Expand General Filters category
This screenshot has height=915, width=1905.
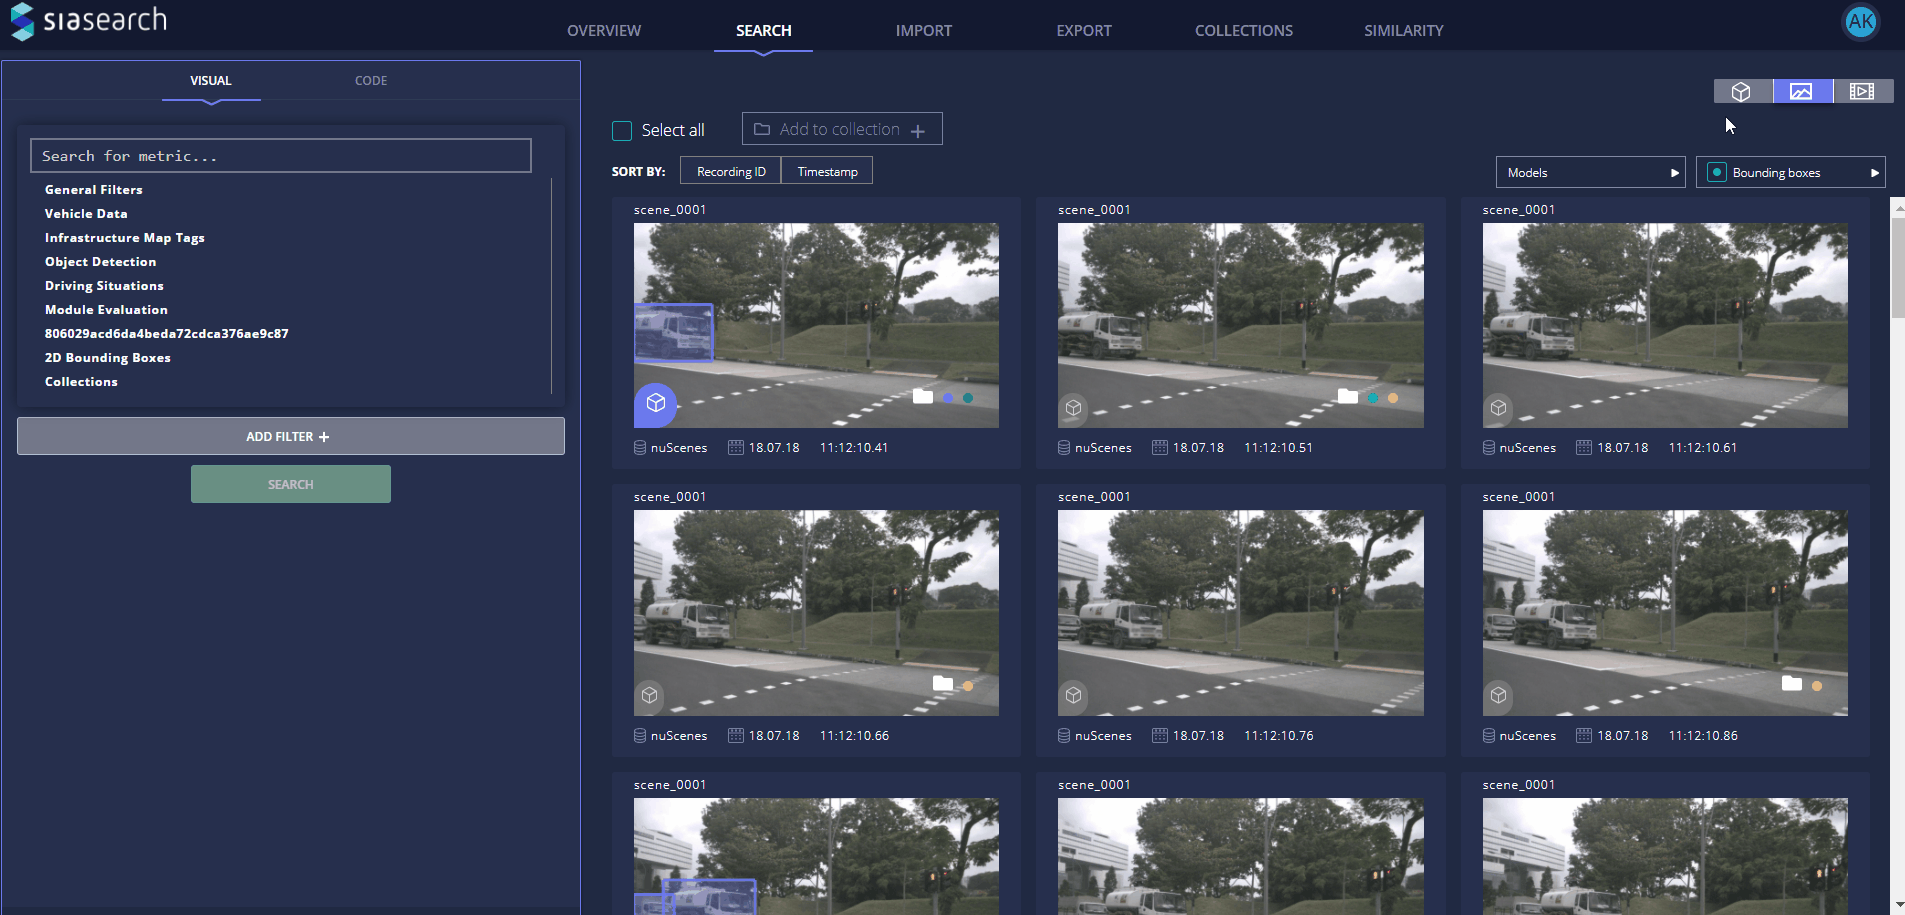94,190
